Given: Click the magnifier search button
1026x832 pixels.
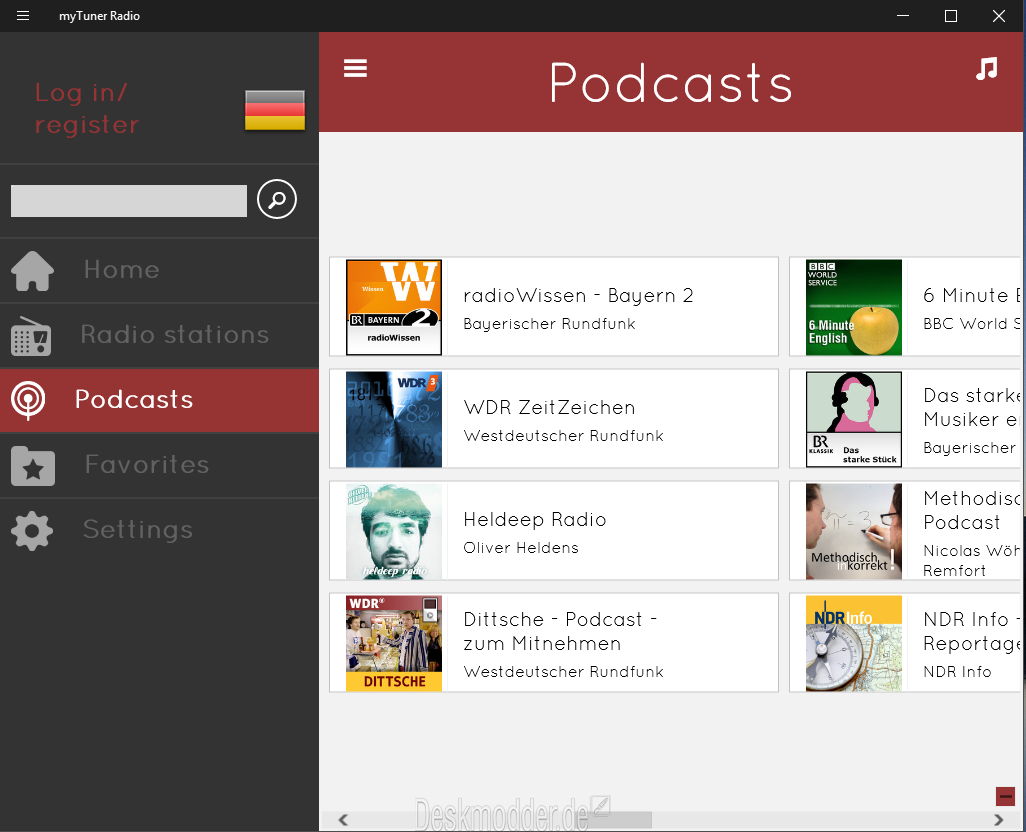Looking at the screenshot, I should coord(277,199).
